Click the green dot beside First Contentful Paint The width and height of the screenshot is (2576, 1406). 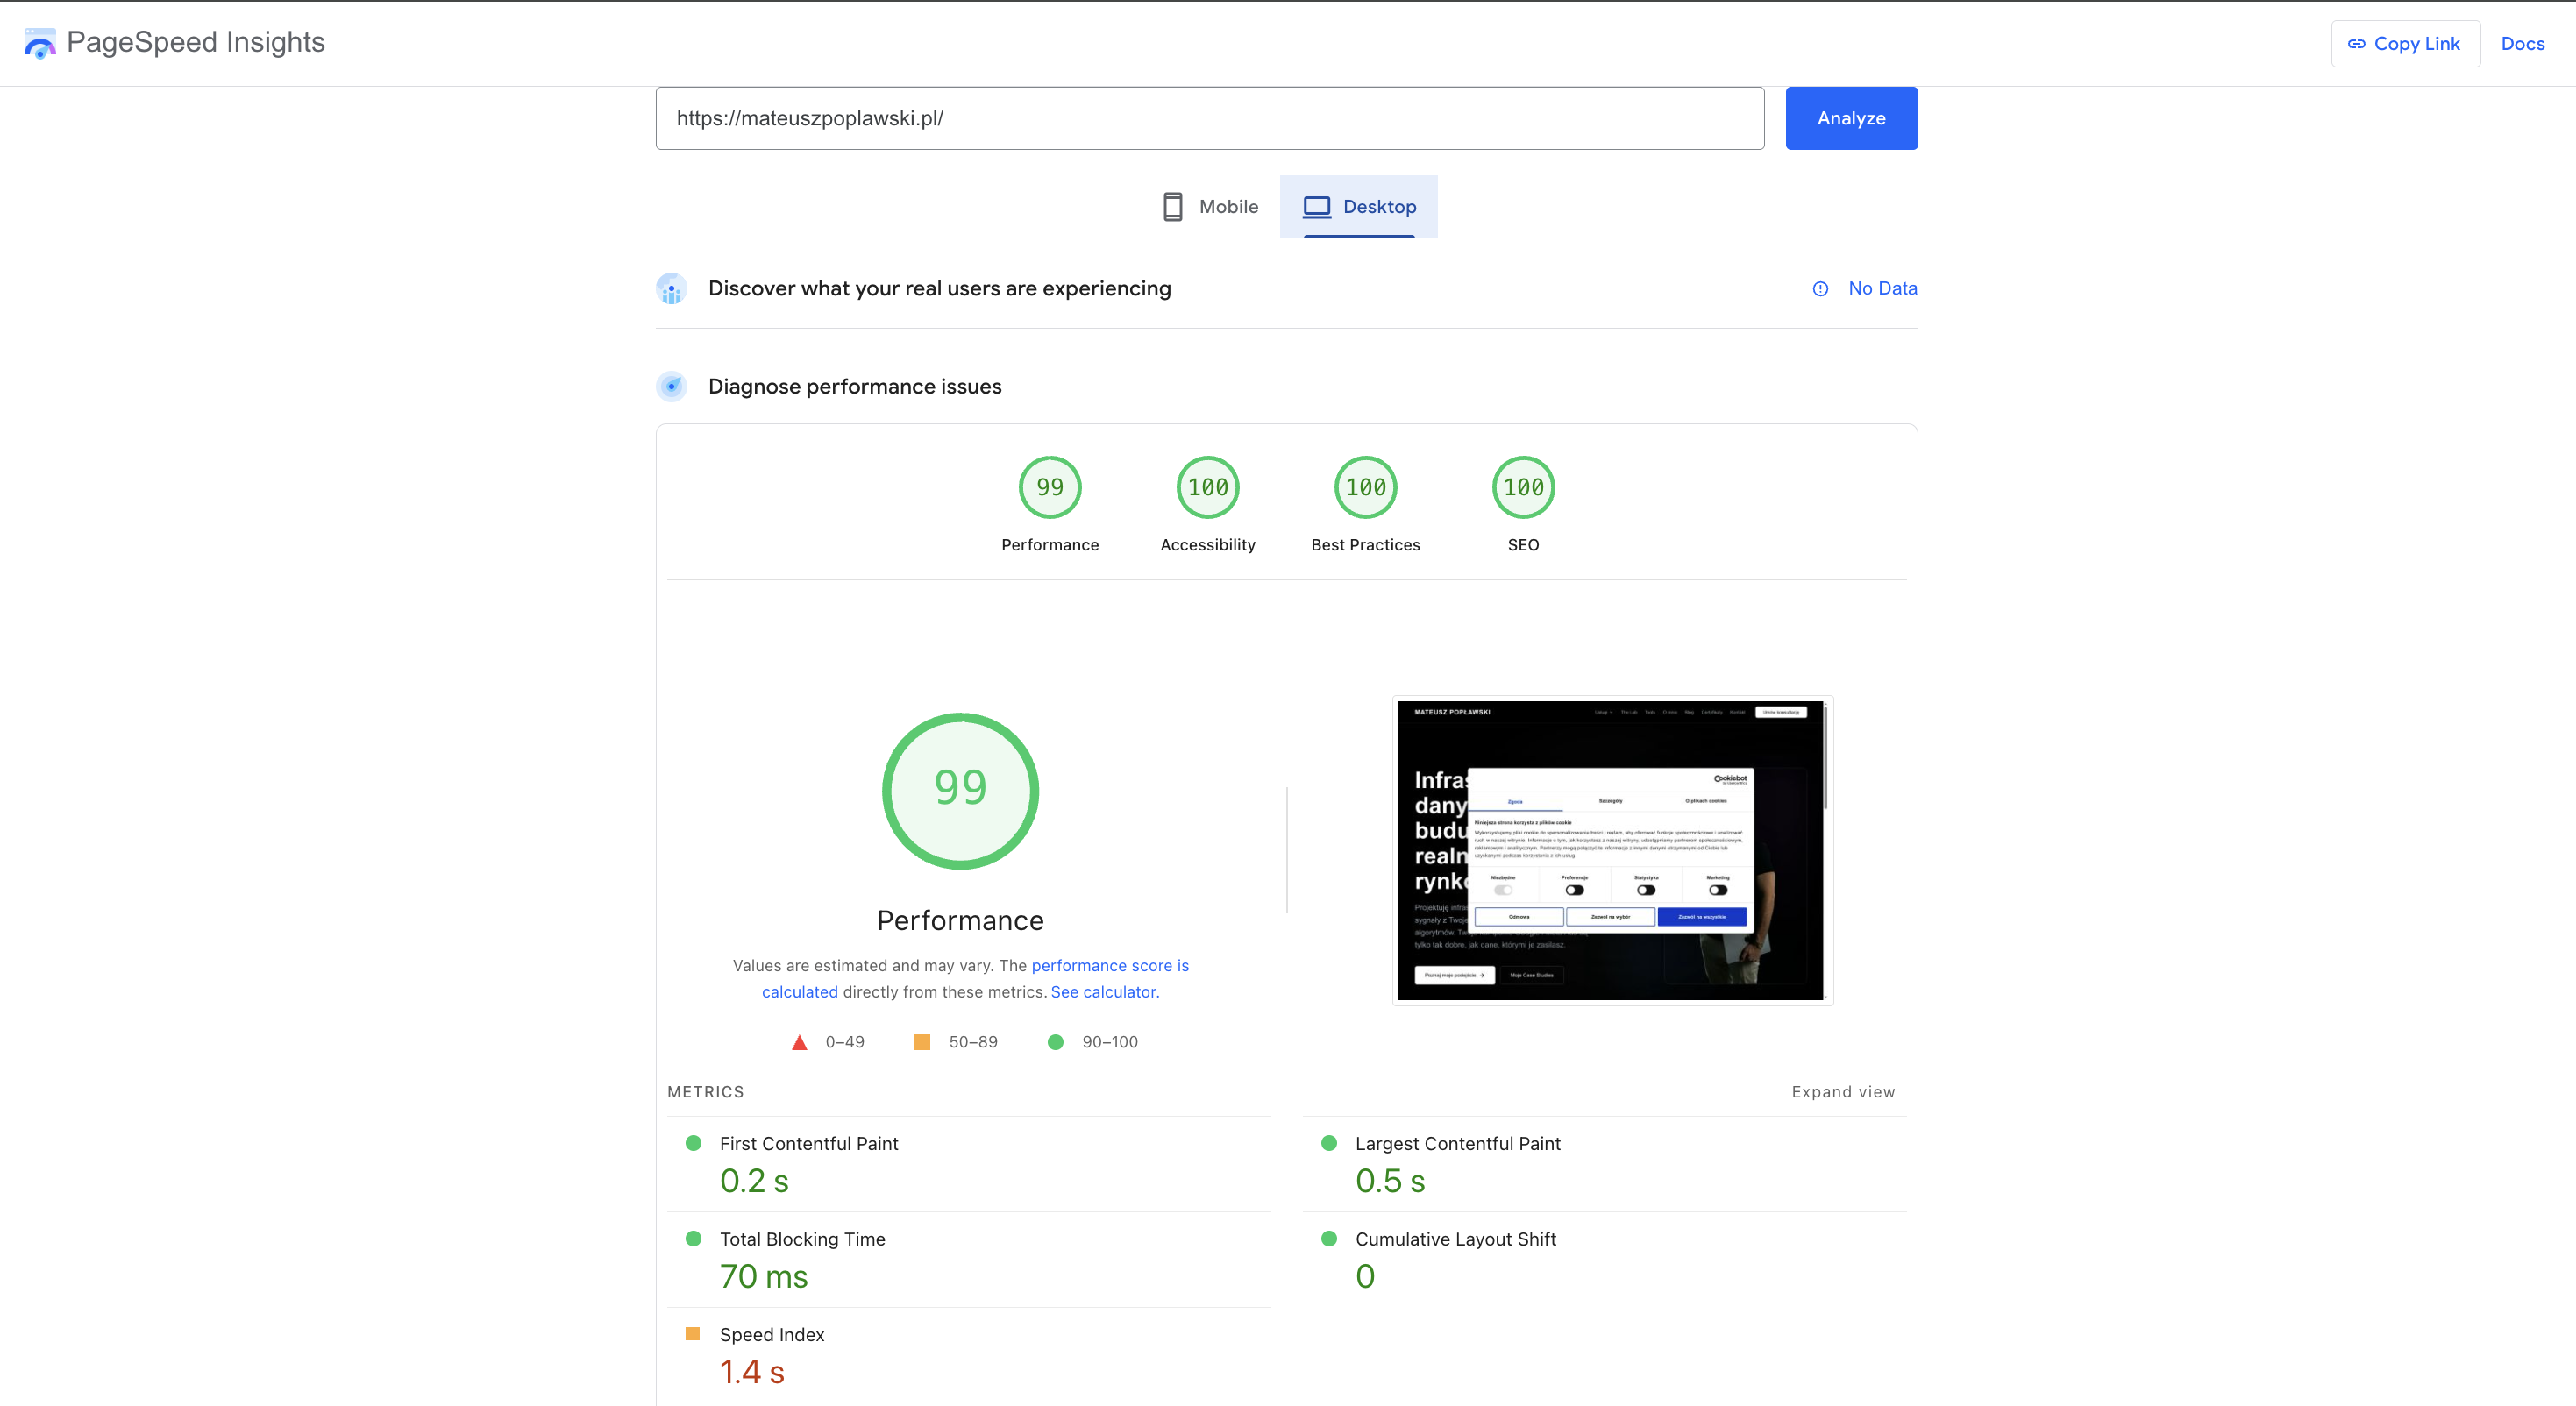pyautogui.click(x=693, y=1143)
